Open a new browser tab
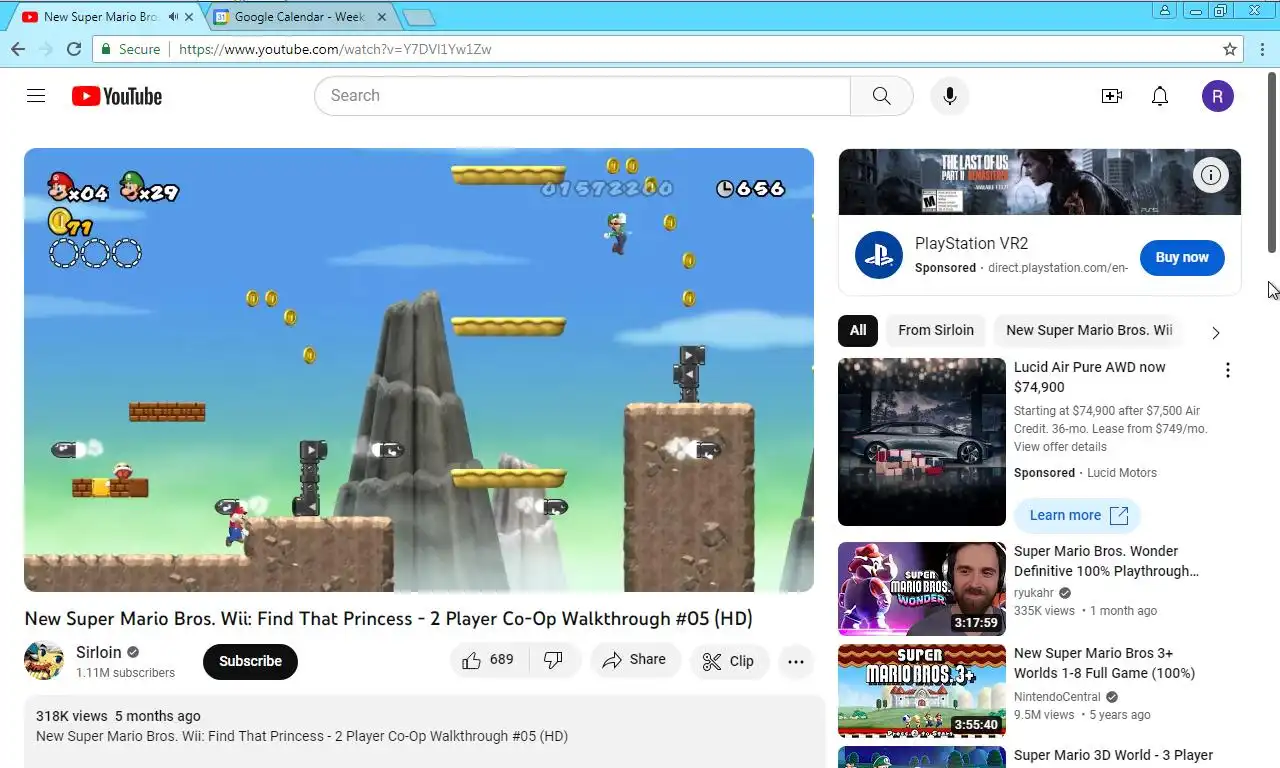This screenshot has width=1280, height=768. coord(418,17)
